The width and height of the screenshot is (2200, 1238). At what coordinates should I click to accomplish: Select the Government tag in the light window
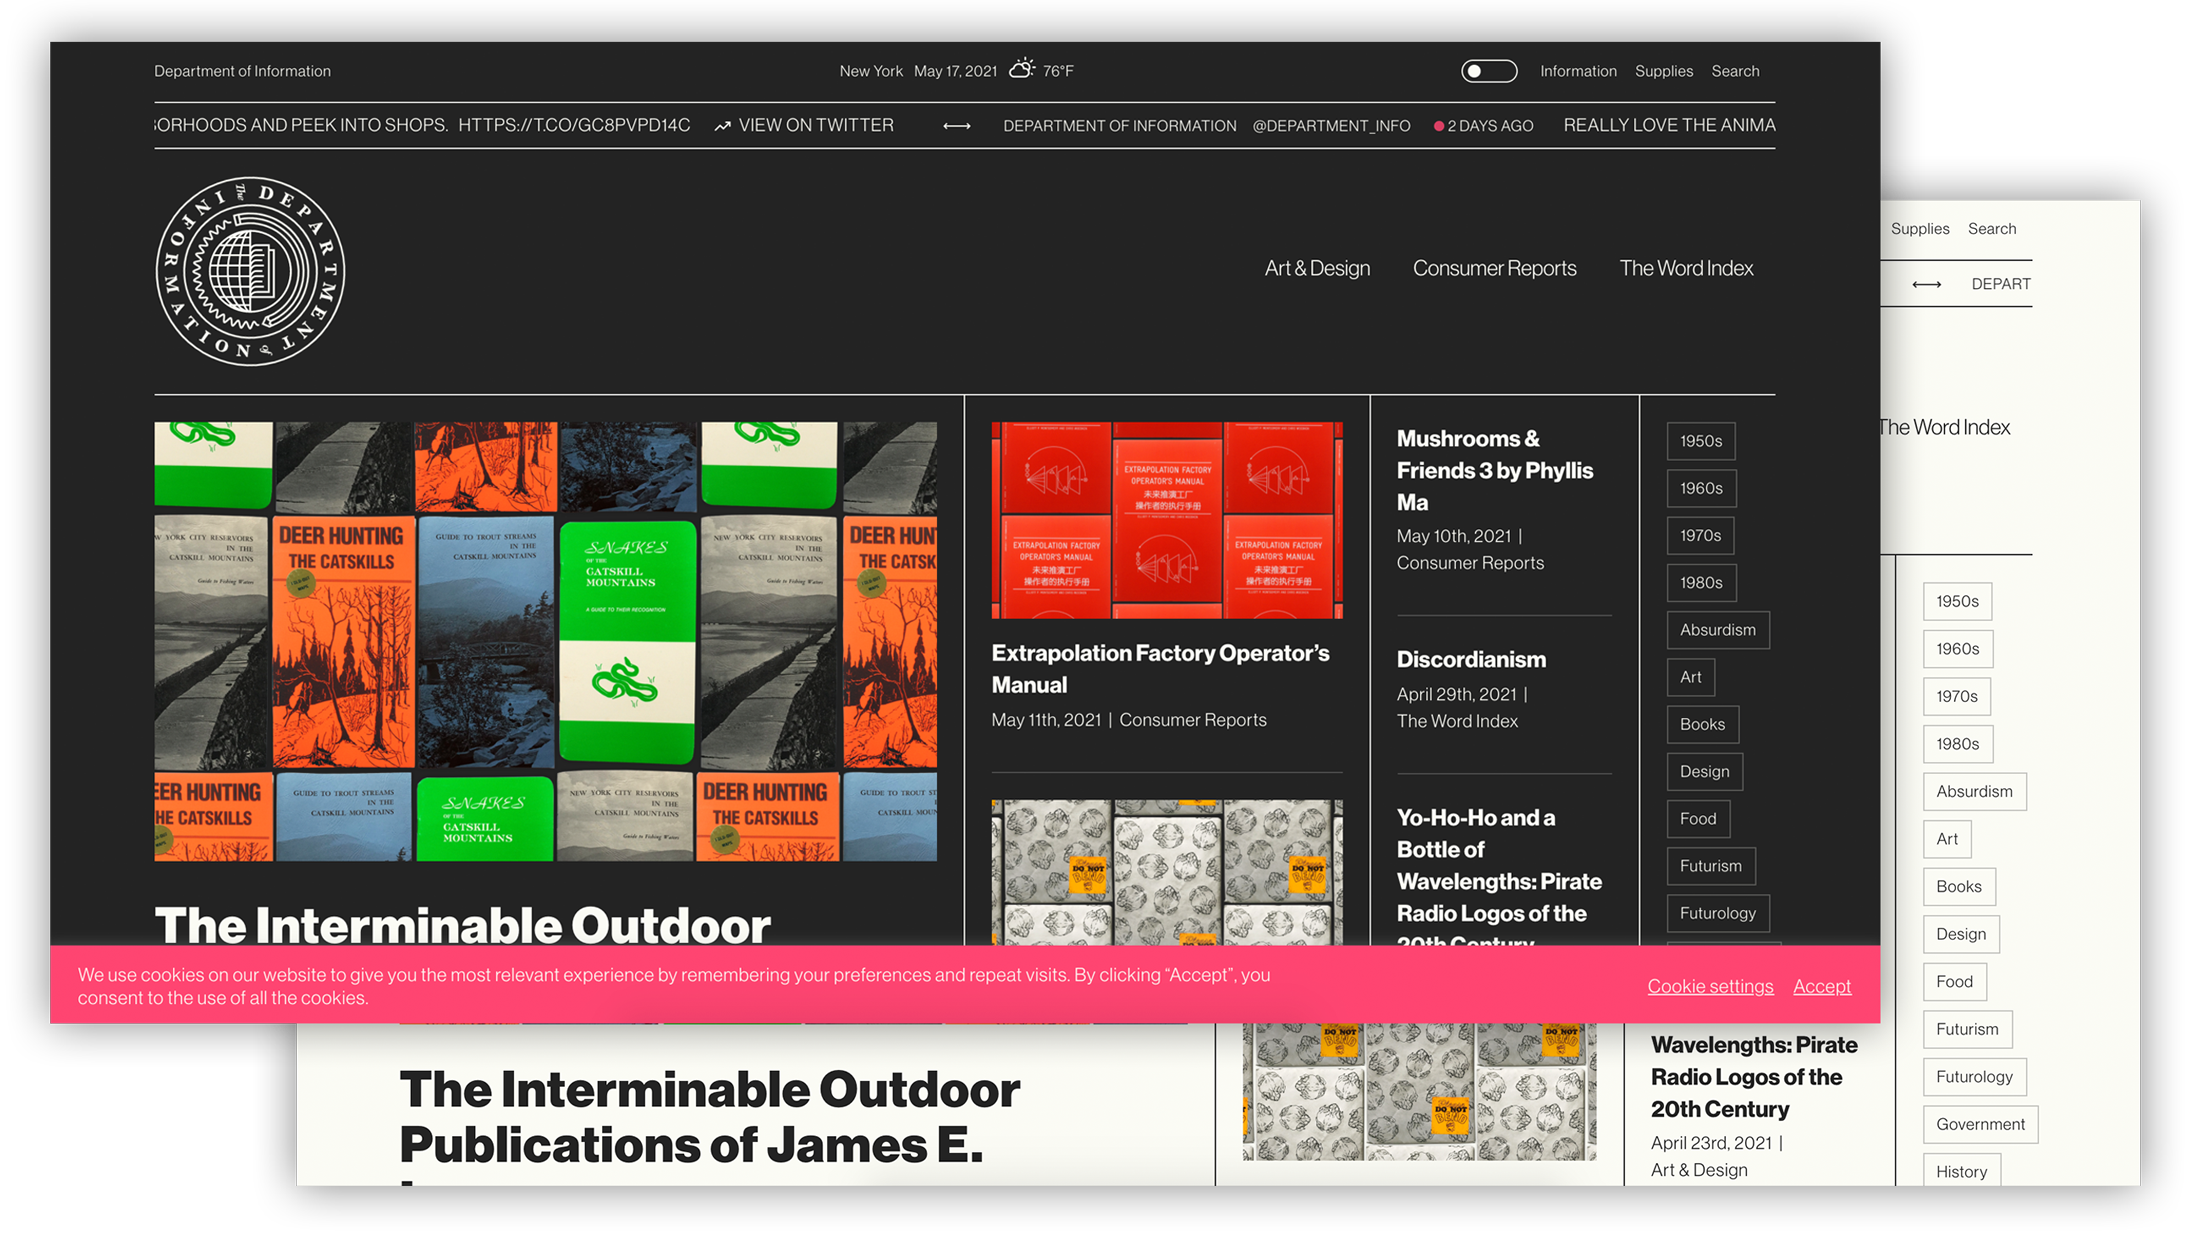[1980, 1124]
